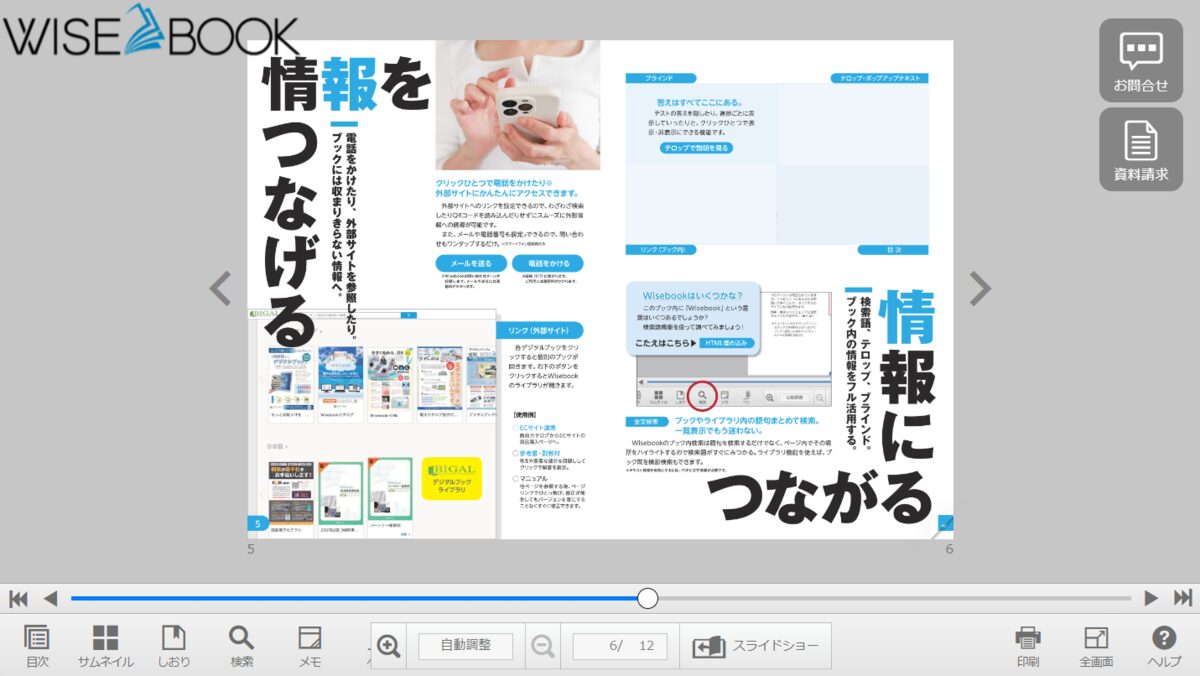Viewport: 1200px width, 676px height.
Task: Switch to 全画面 fullscreen mode
Action: [1096, 646]
